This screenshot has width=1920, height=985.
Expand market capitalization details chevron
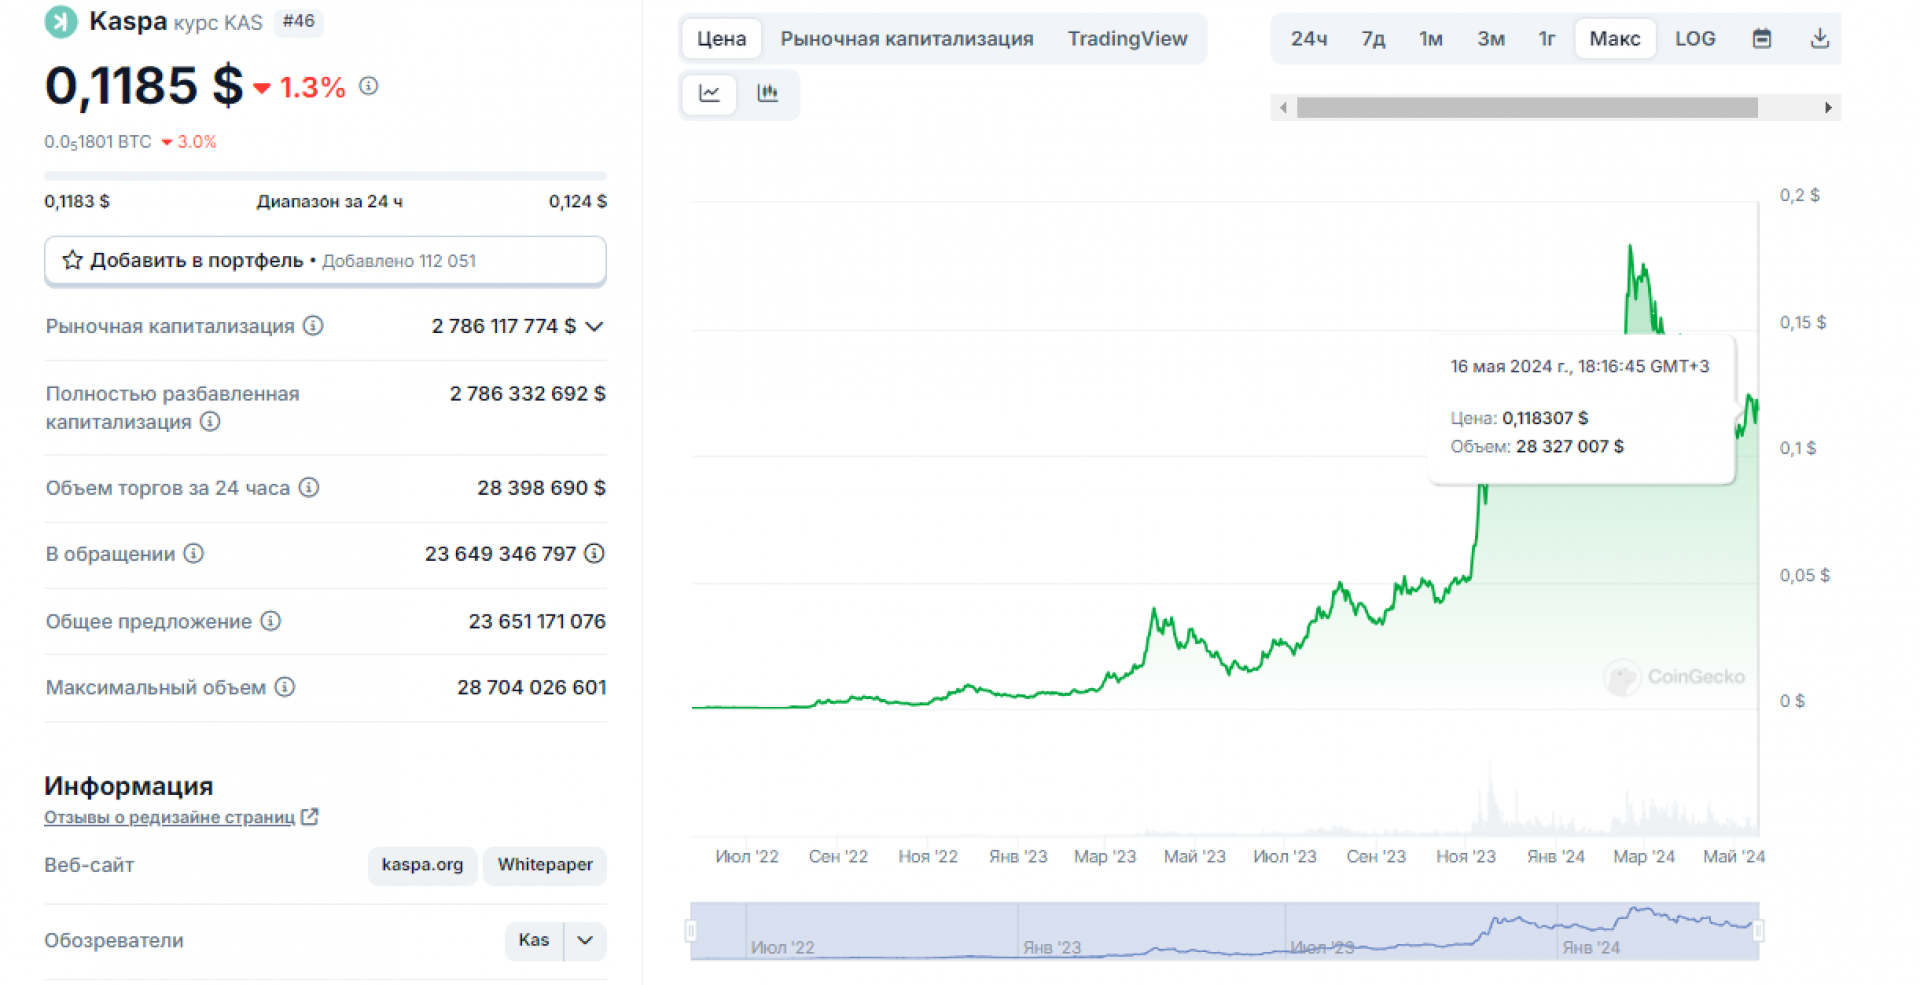click(x=594, y=327)
